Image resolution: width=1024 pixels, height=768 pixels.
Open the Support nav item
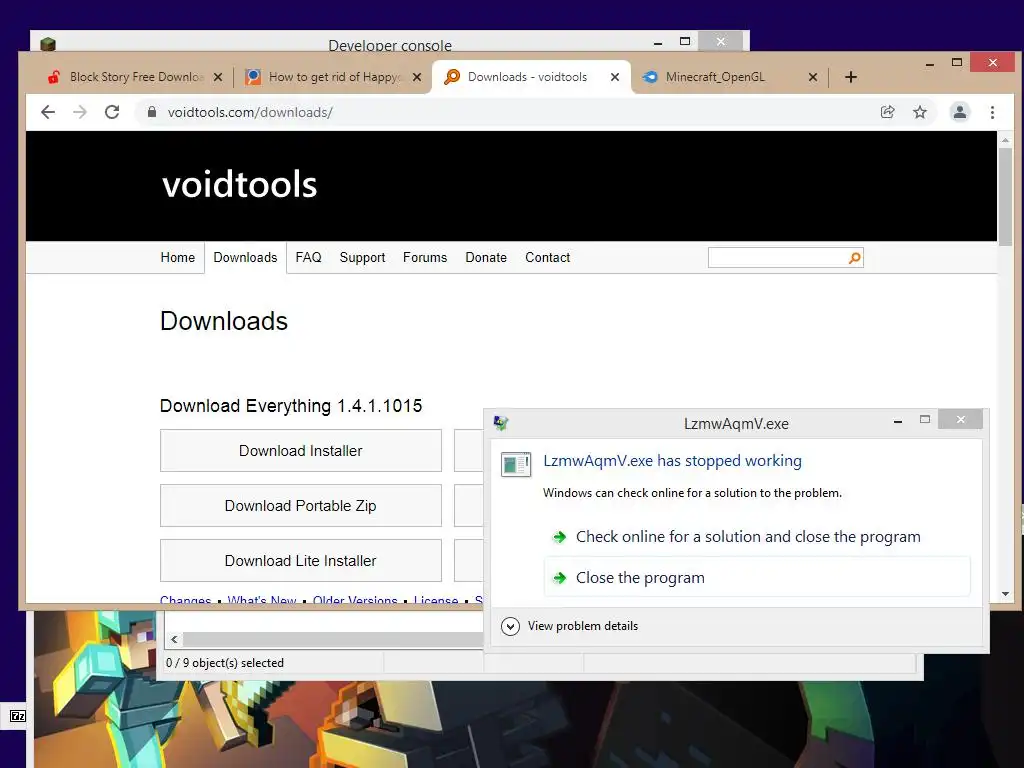(x=362, y=257)
